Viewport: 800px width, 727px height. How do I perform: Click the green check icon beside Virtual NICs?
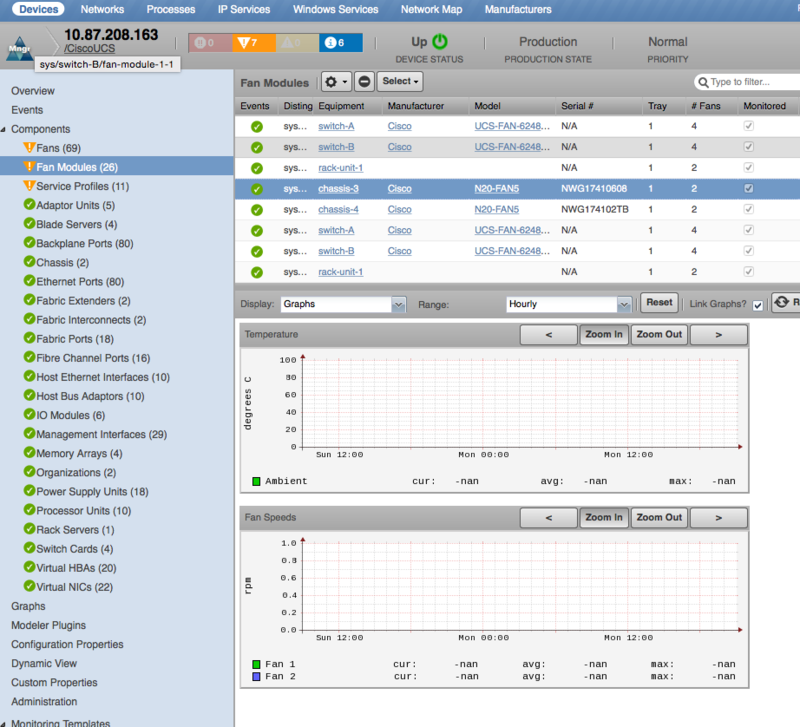coord(29,586)
